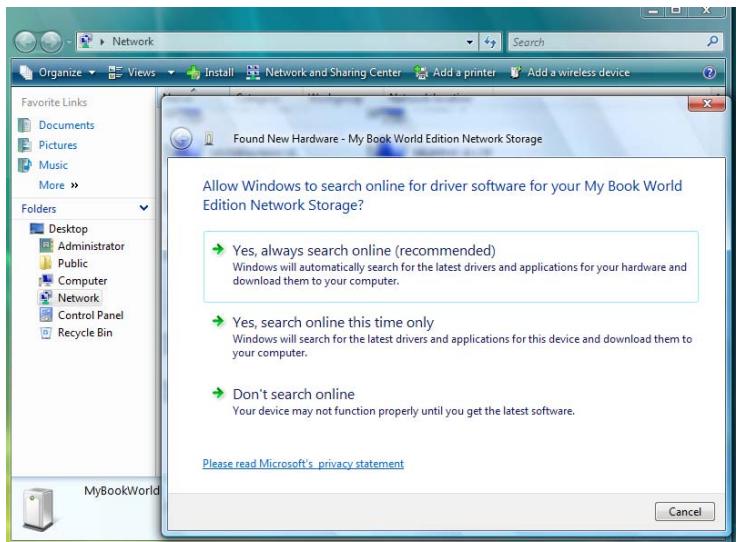737x542 pixels.
Task: Select Administrator folder in tree
Action: coord(91,246)
